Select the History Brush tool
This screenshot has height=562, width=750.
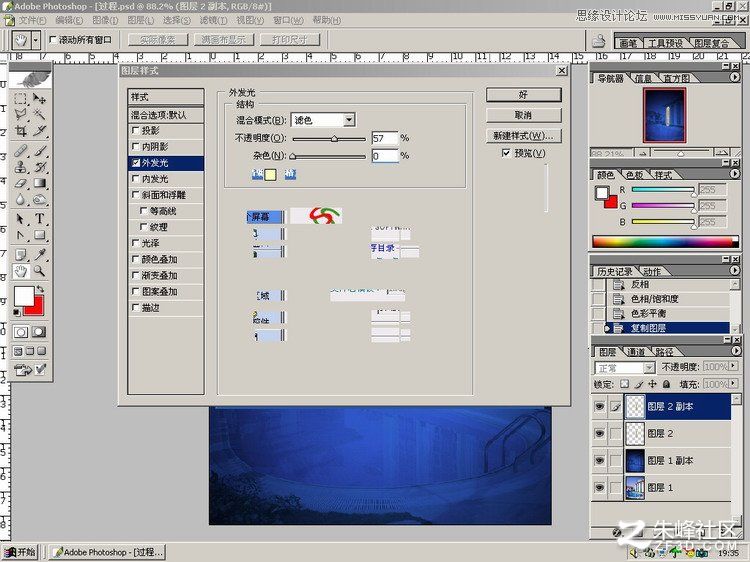(x=39, y=167)
